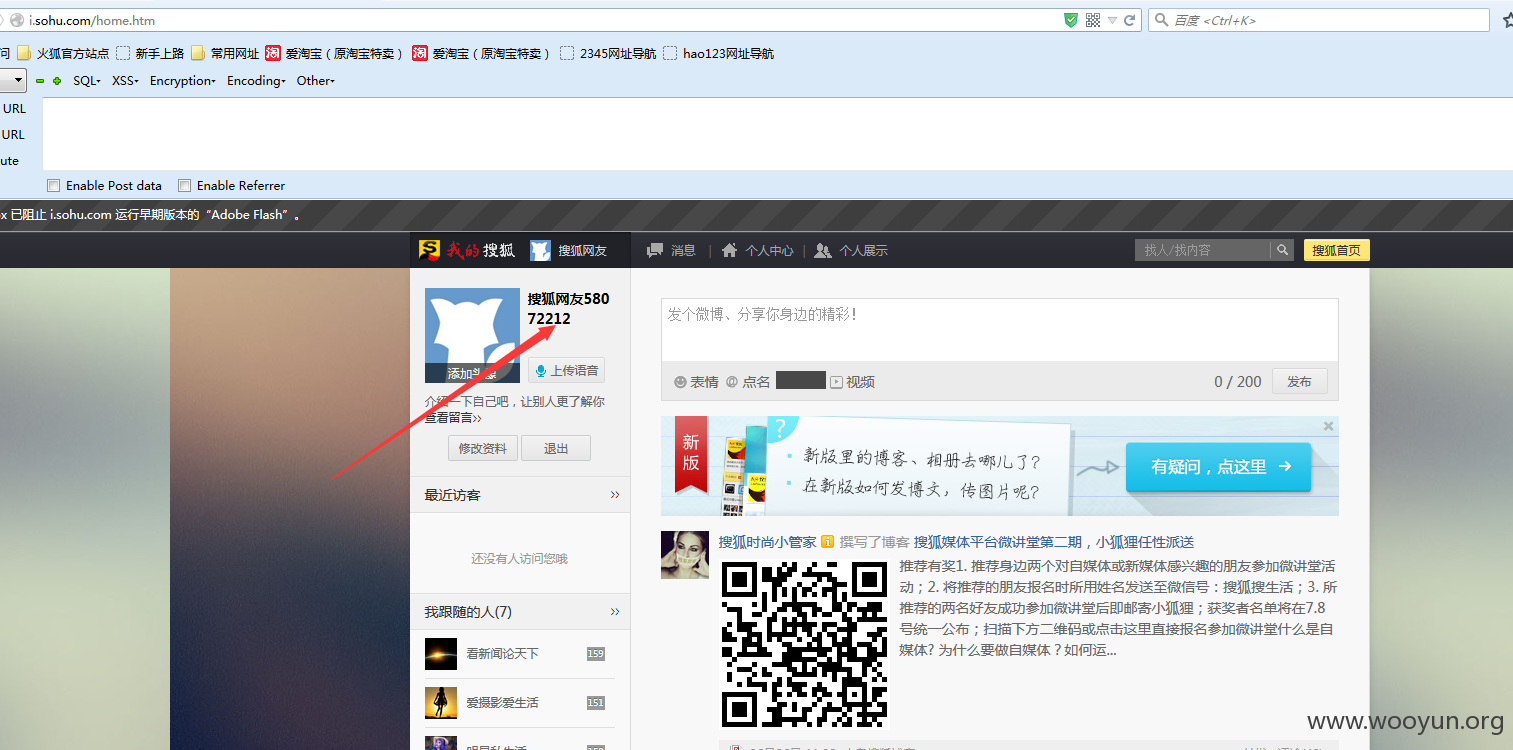Click the 有疑问，点这里 banner button
This screenshot has height=750, width=1513.
coord(1218,467)
